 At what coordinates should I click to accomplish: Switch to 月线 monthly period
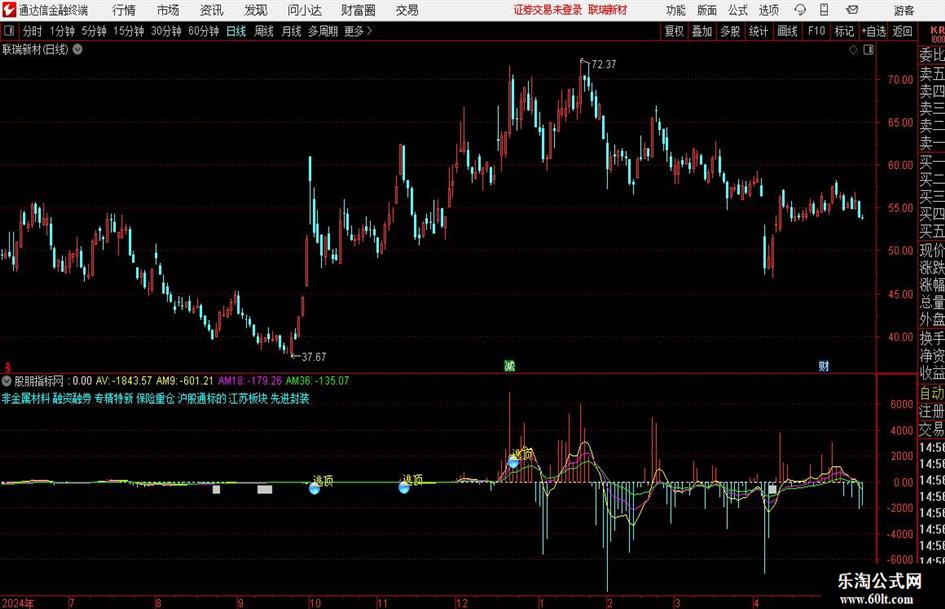point(292,31)
